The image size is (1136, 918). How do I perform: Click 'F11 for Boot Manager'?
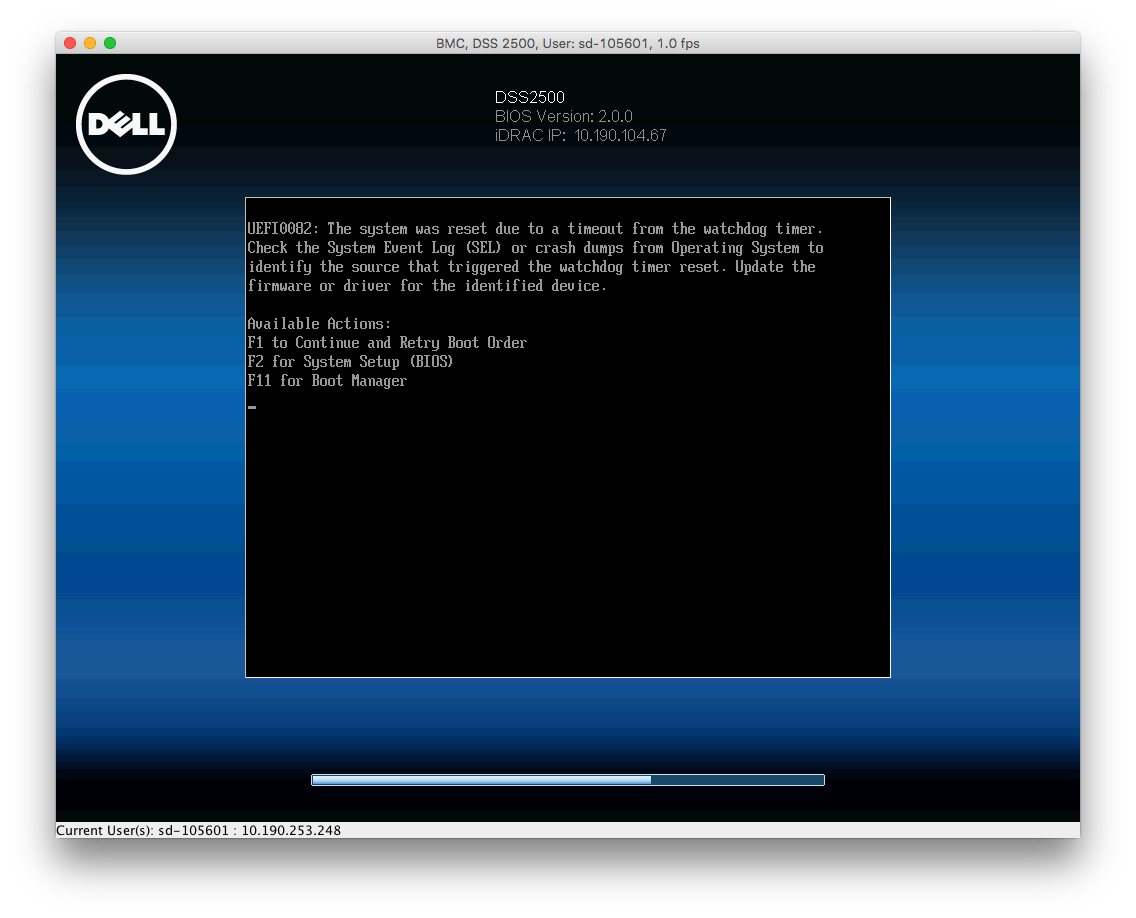[x=327, y=381]
